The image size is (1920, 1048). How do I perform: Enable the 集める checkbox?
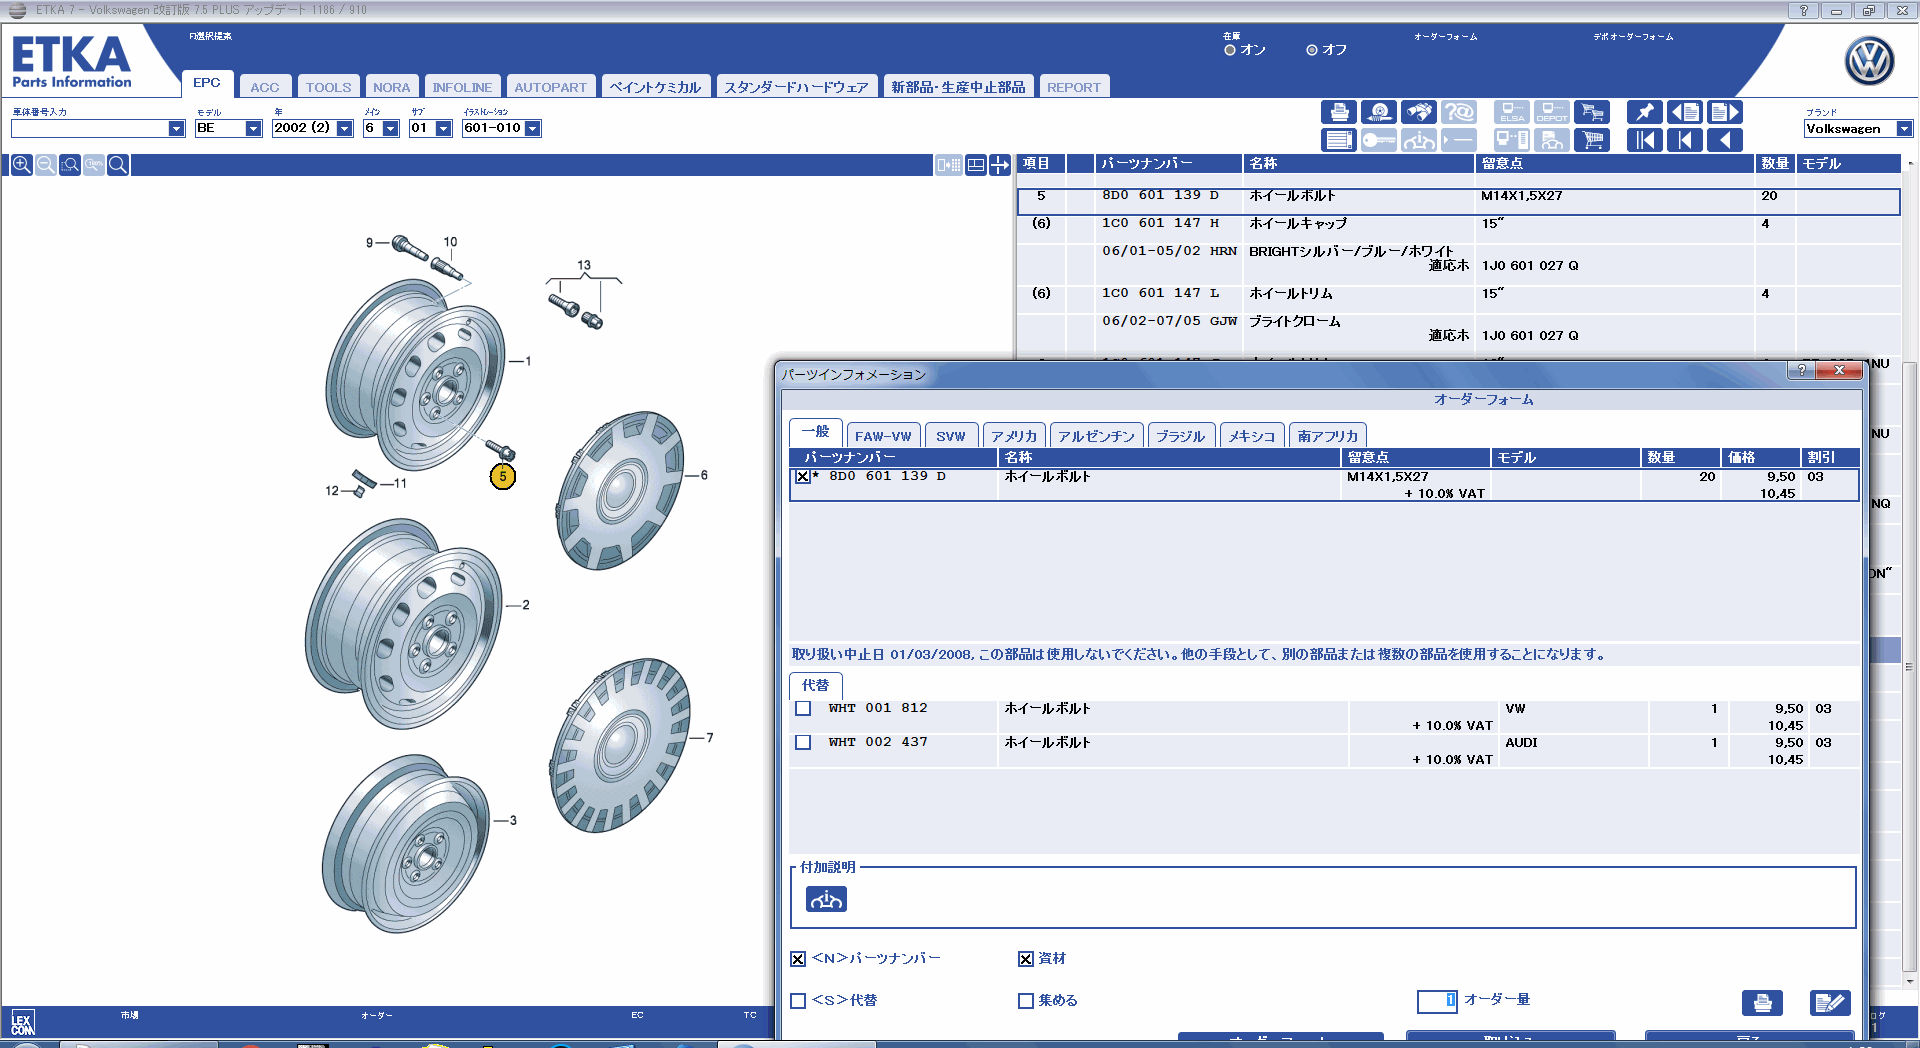[1026, 1001]
